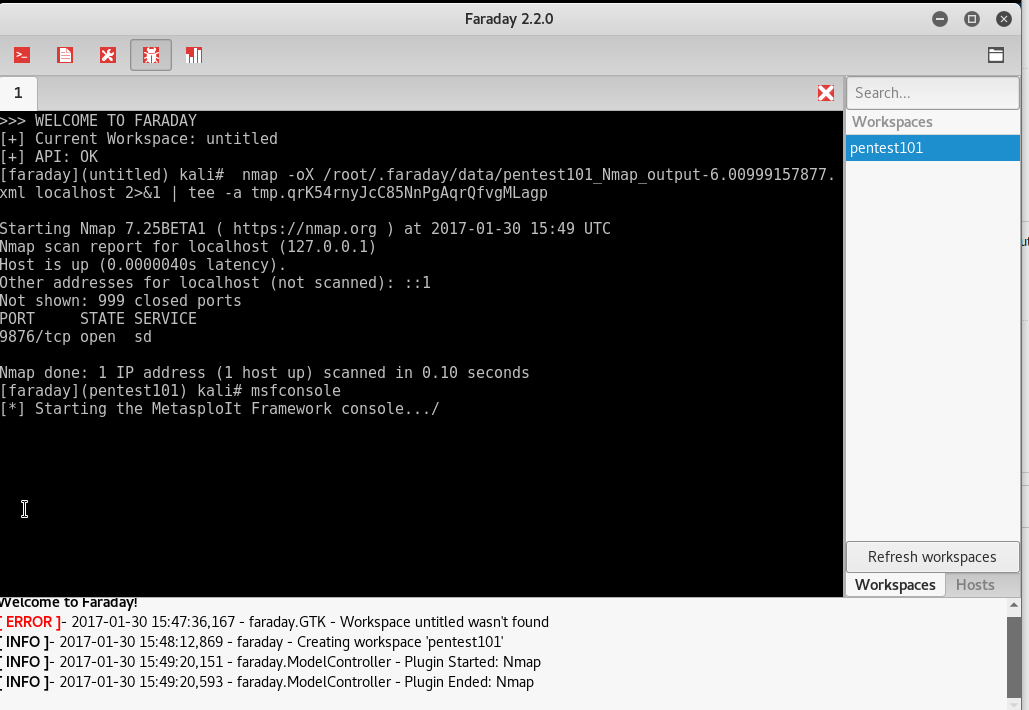
Task: Click 'Starting the Metasploit Framework console' line
Action: point(220,409)
